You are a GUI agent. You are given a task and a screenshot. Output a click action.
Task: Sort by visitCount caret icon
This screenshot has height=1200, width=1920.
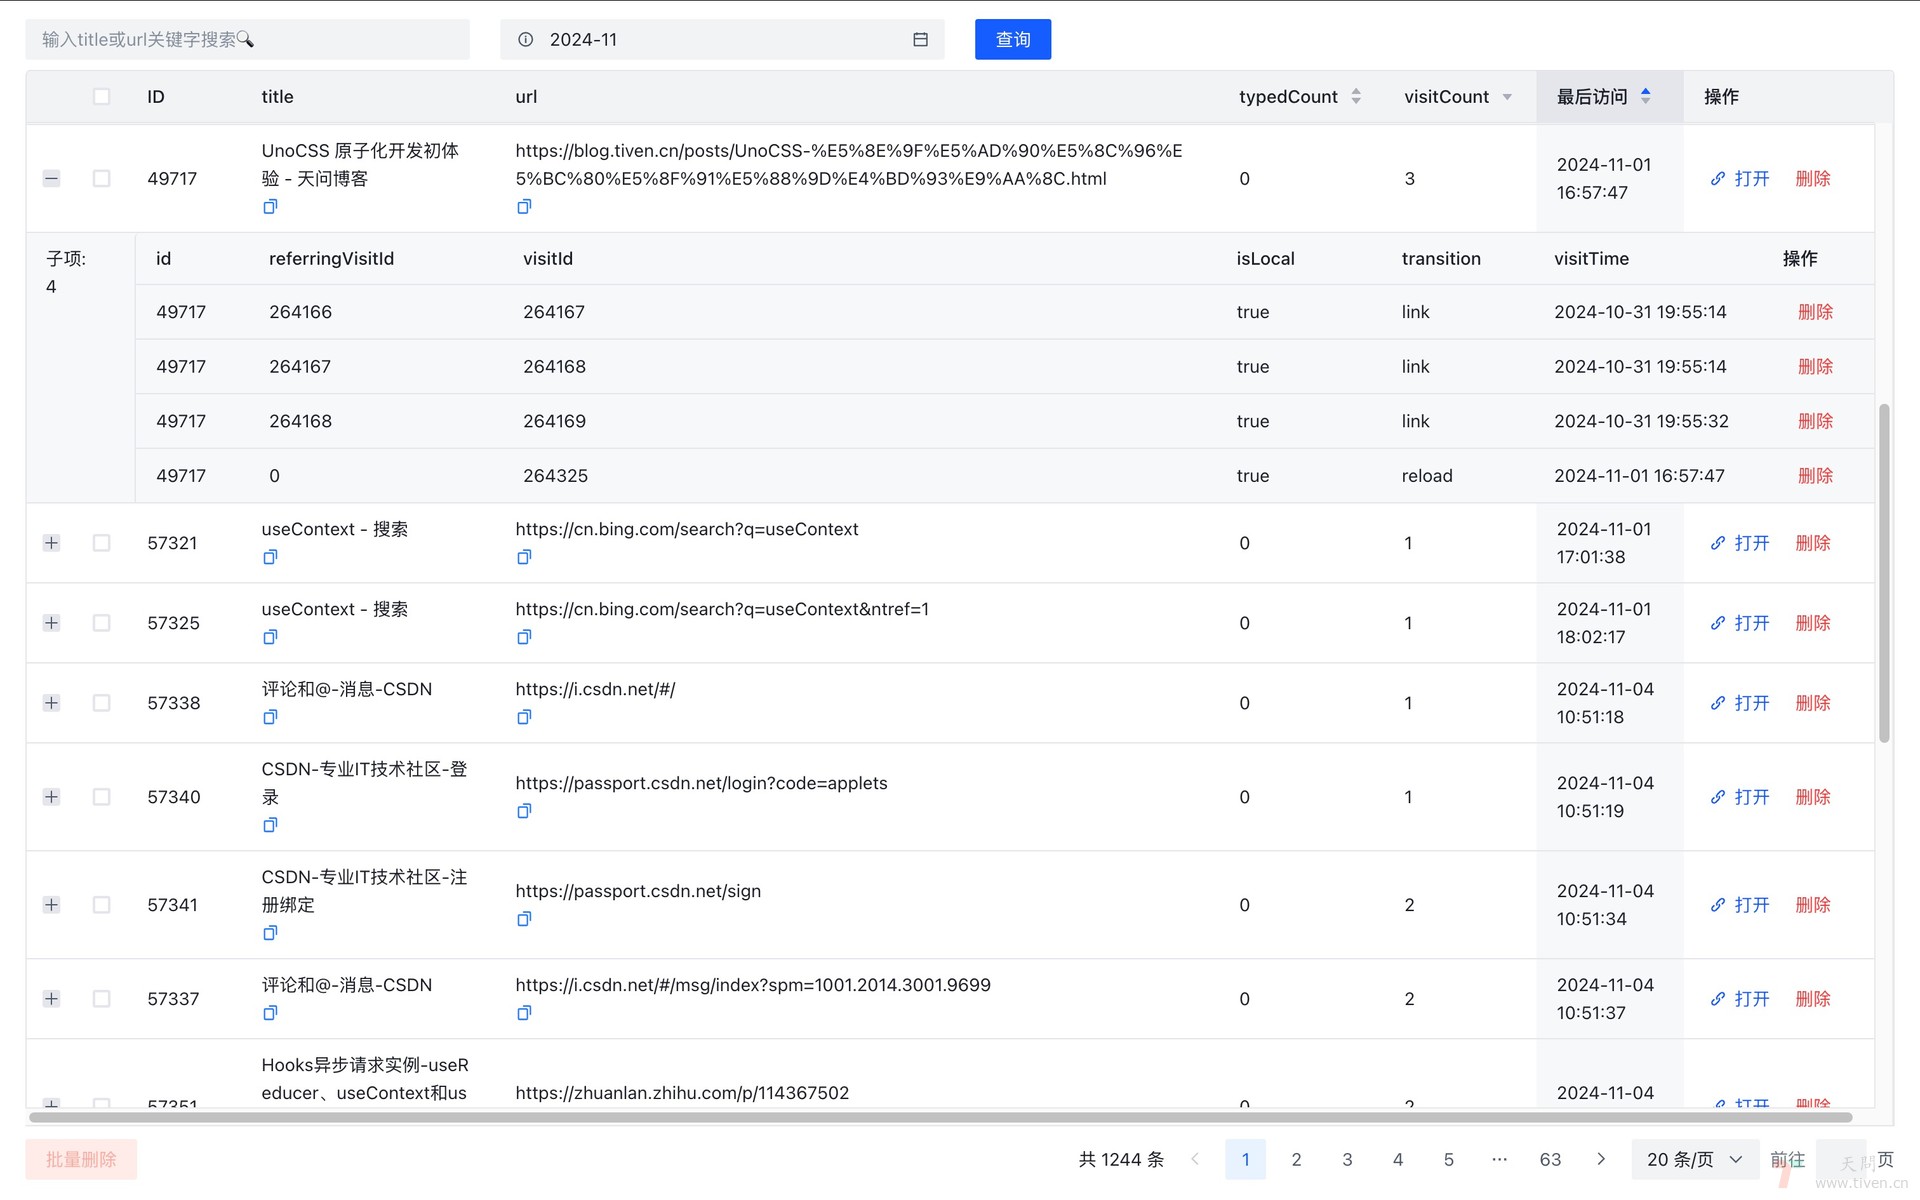[x=1507, y=97]
